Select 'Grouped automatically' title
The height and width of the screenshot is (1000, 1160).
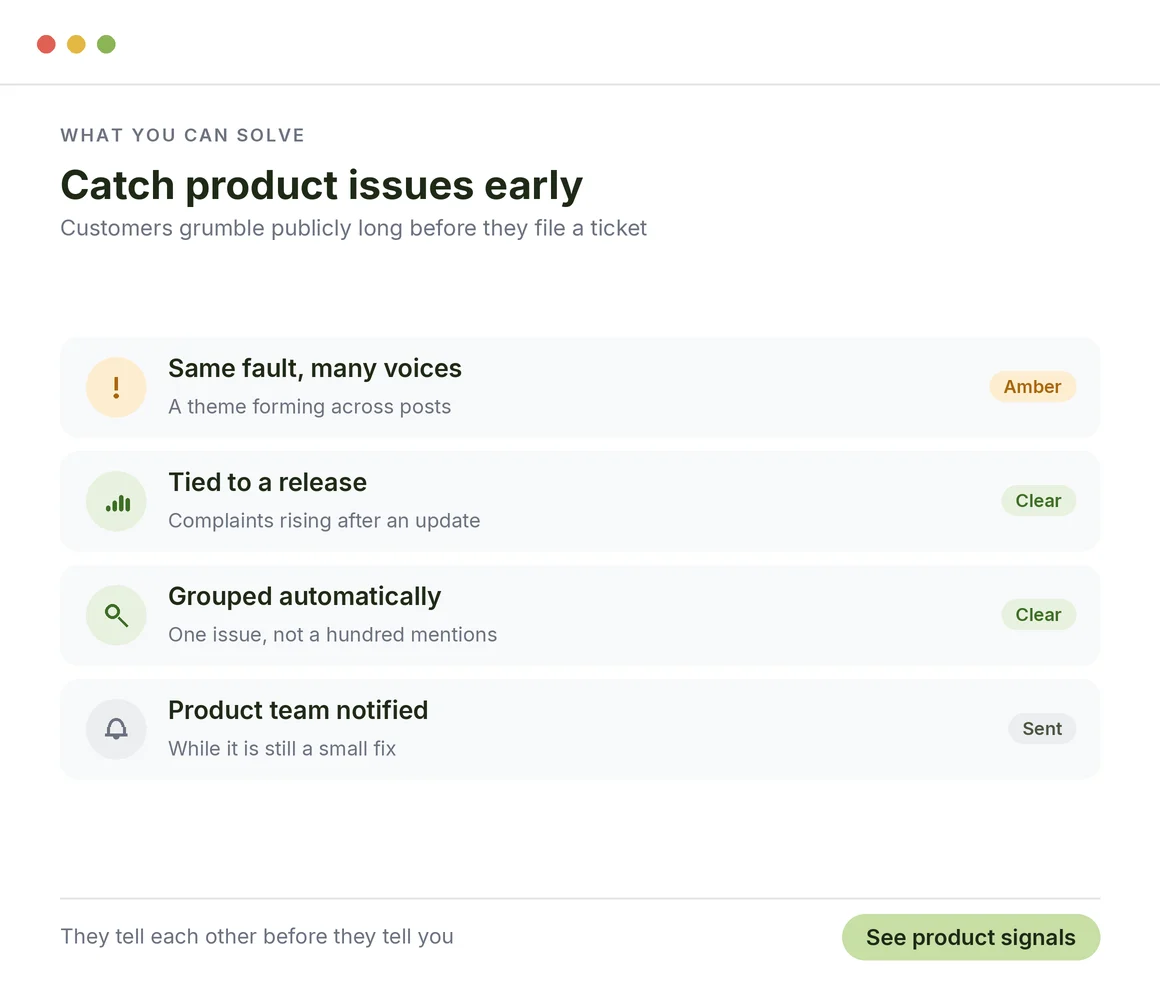304,596
